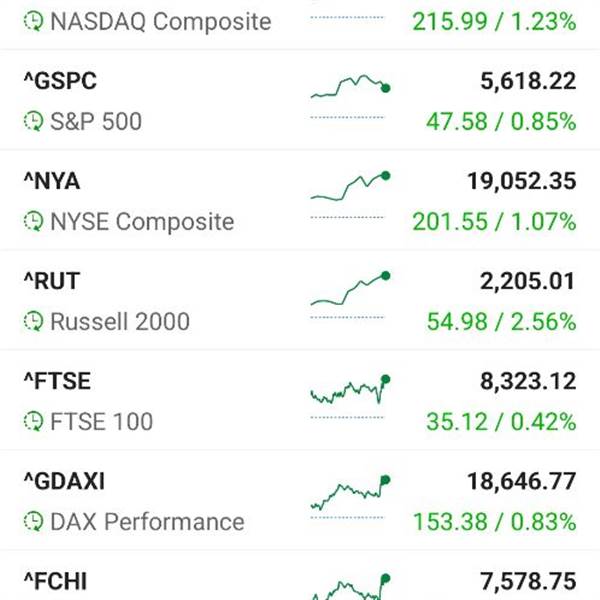
Task: Click the clock icon next to DAX Performance
Action: point(34,522)
